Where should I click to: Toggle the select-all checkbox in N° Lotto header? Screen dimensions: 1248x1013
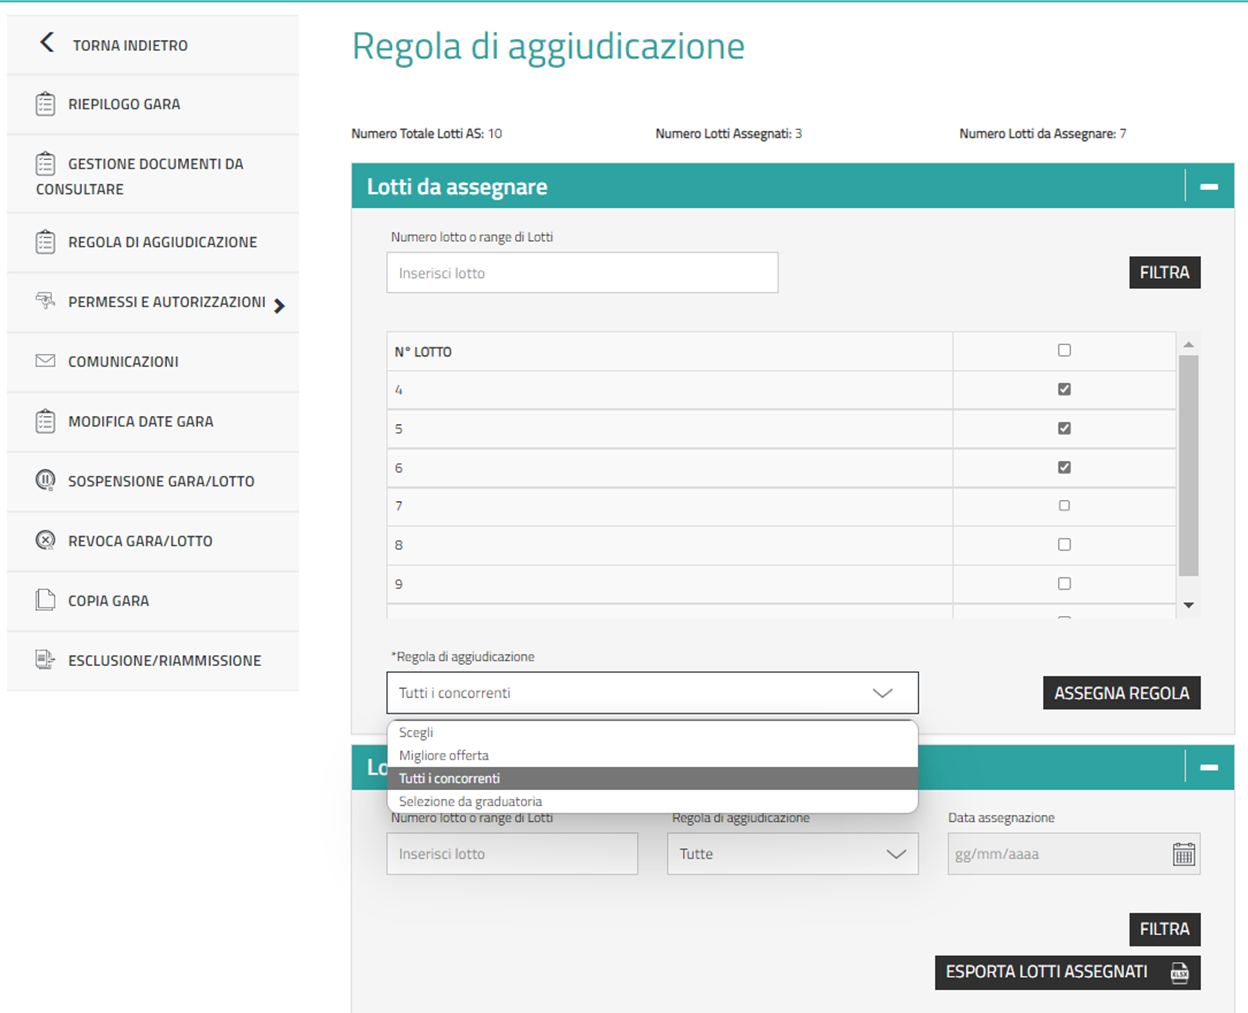[x=1064, y=350]
